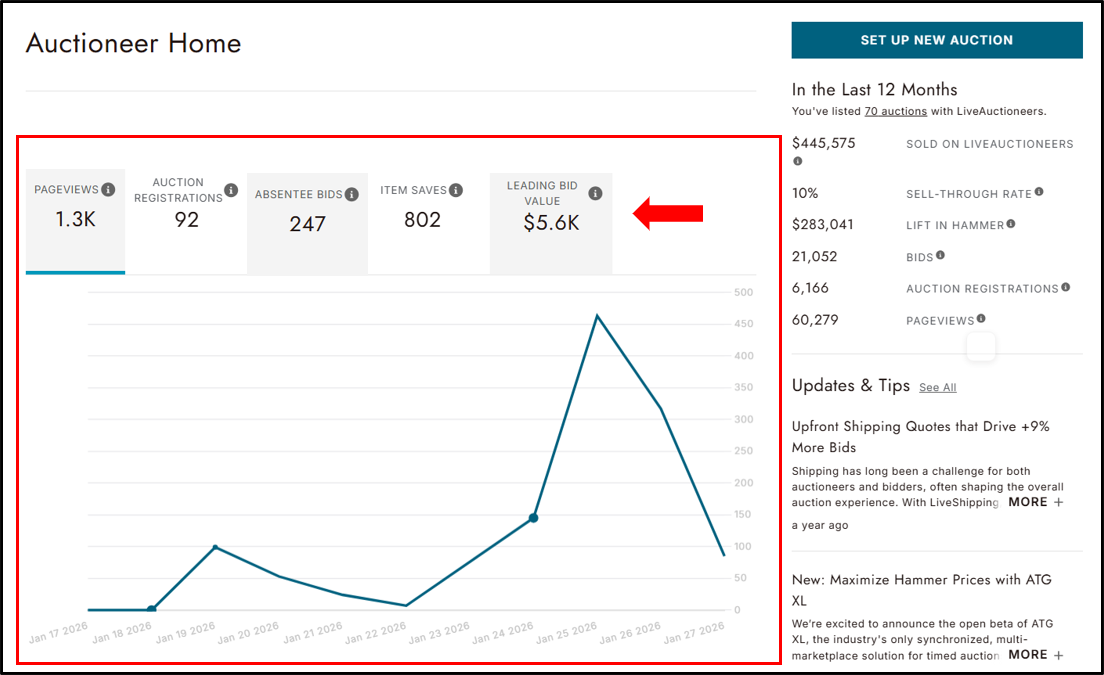Image resolution: width=1104 pixels, height=675 pixels.
Task: Click the 21,052 bids value
Action: pos(815,256)
